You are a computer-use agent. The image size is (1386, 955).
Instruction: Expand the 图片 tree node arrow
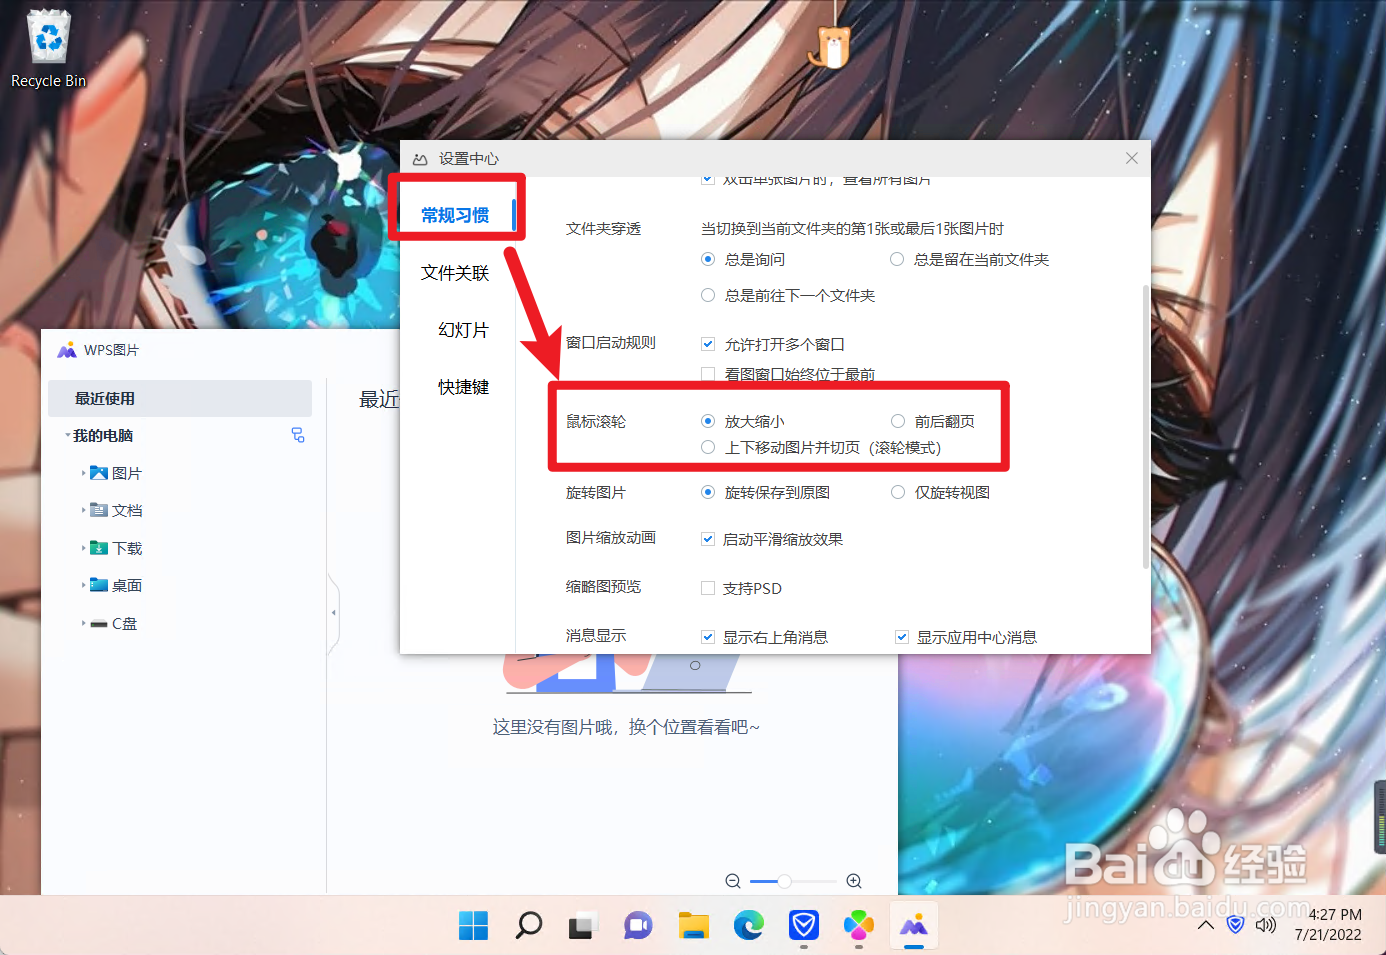(83, 473)
